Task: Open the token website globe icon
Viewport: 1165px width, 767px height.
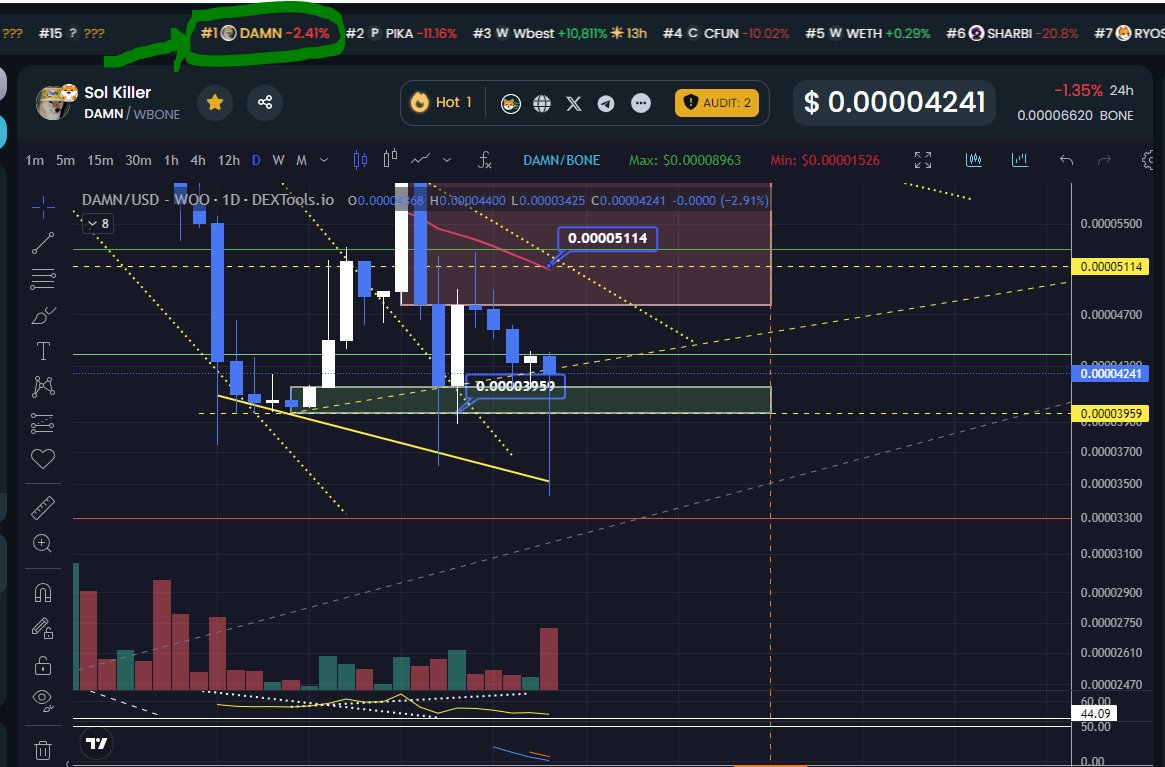Action: pos(542,103)
